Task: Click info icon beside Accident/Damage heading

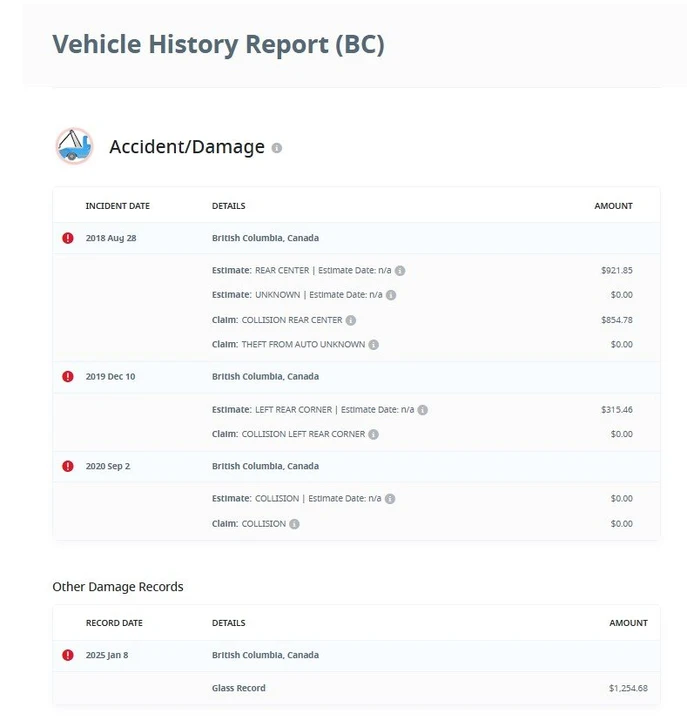Action: pos(276,148)
